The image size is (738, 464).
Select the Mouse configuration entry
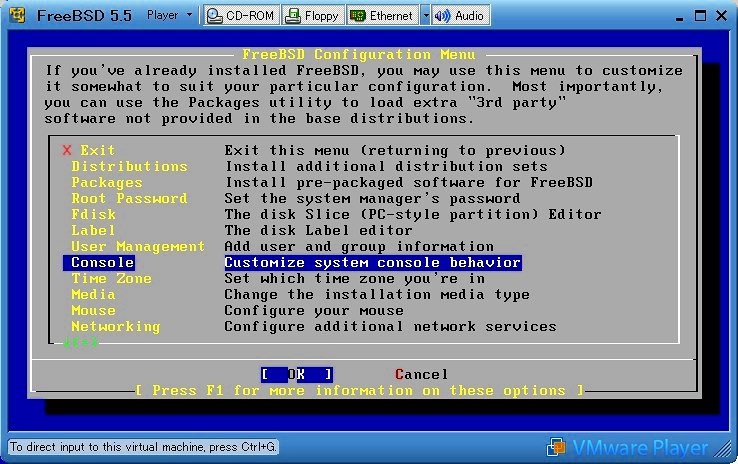coord(94,310)
